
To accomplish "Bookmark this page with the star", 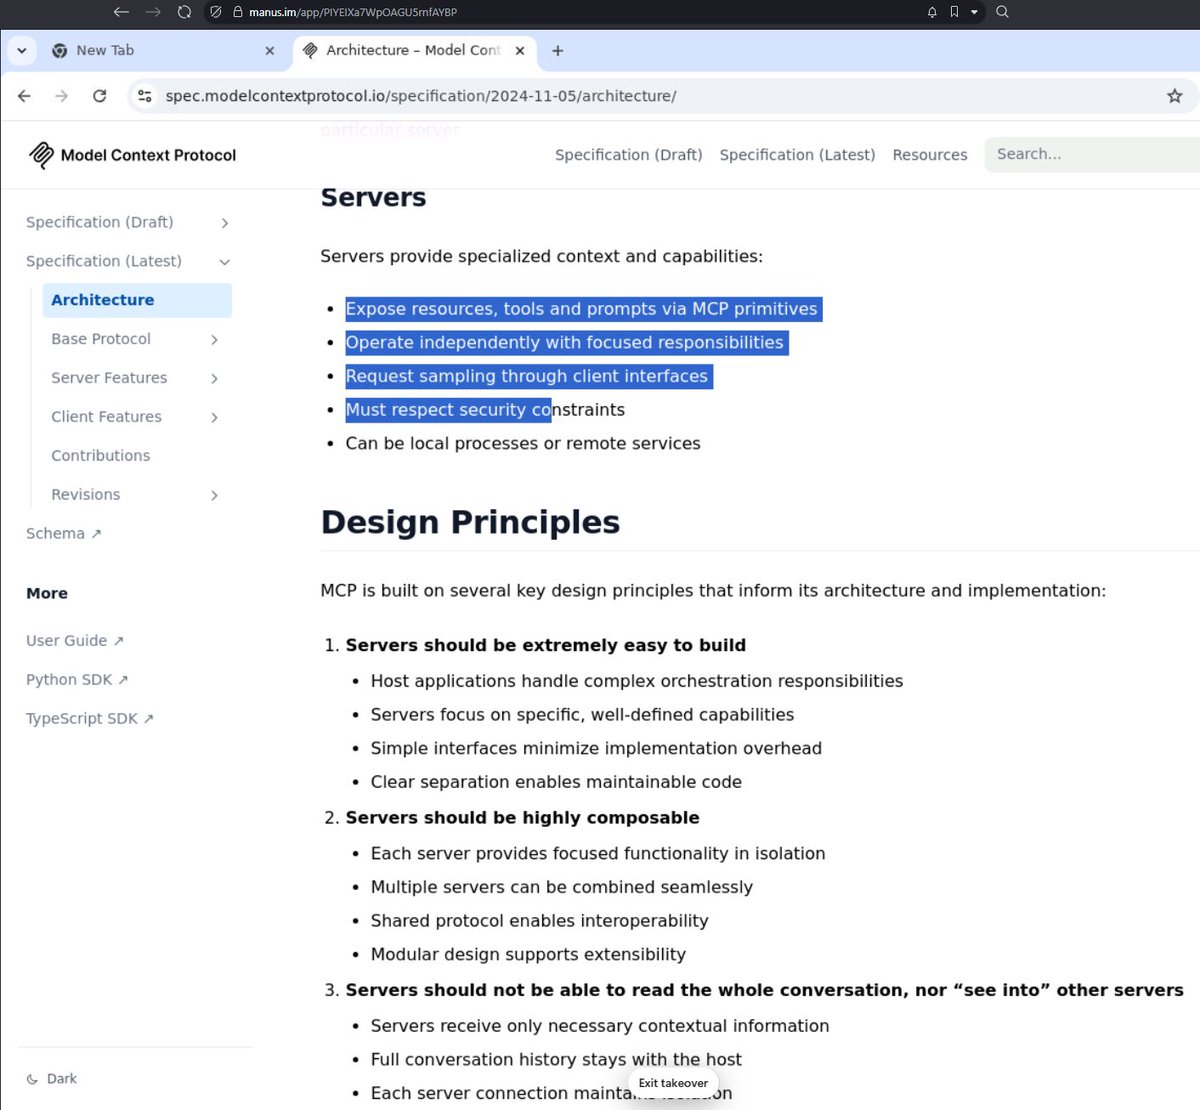I will pos(1174,96).
